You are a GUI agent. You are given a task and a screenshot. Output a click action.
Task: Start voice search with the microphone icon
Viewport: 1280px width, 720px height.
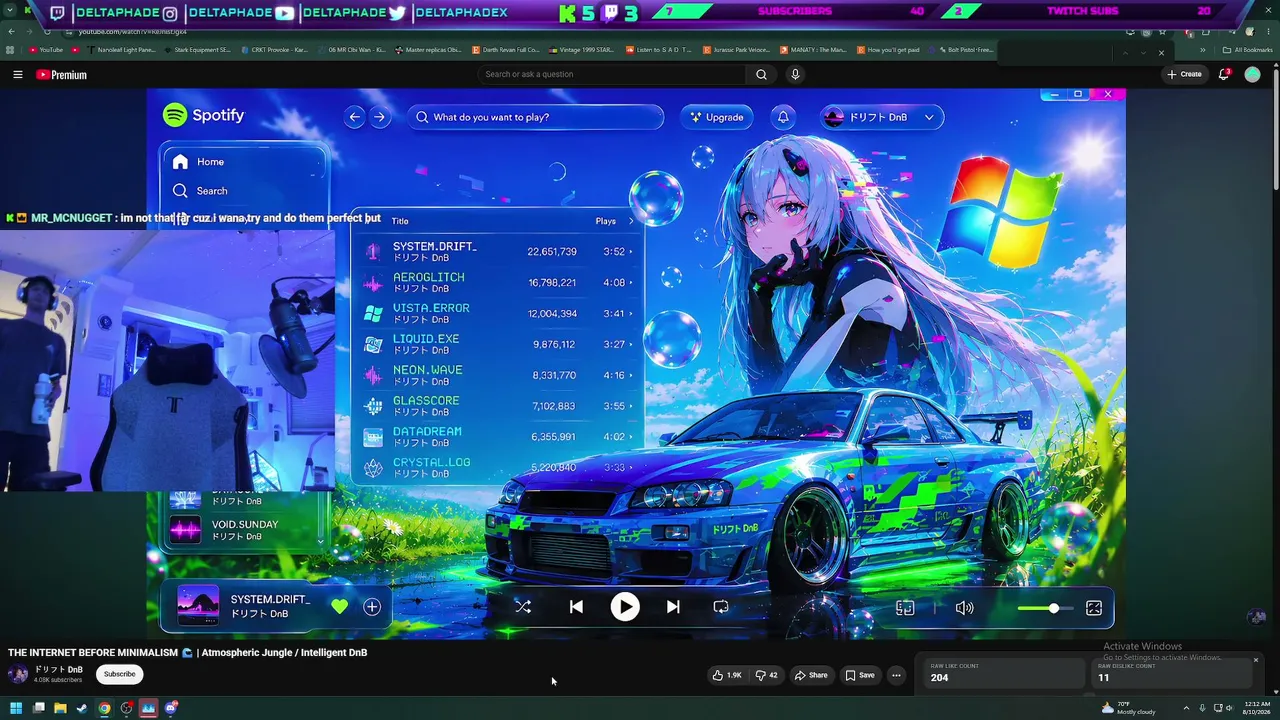[795, 74]
